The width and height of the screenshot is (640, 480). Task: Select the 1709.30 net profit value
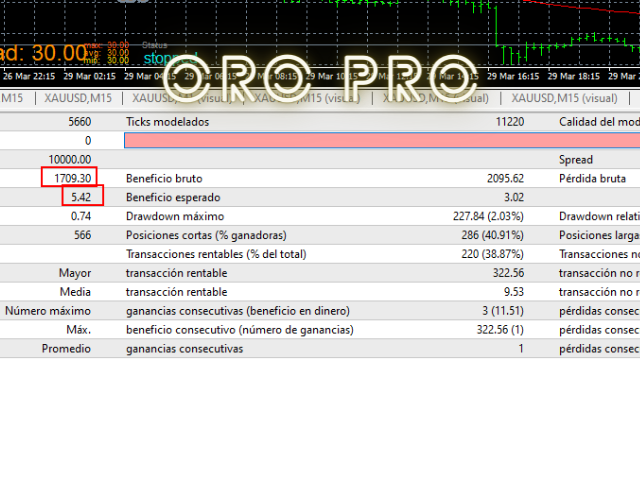pos(73,178)
